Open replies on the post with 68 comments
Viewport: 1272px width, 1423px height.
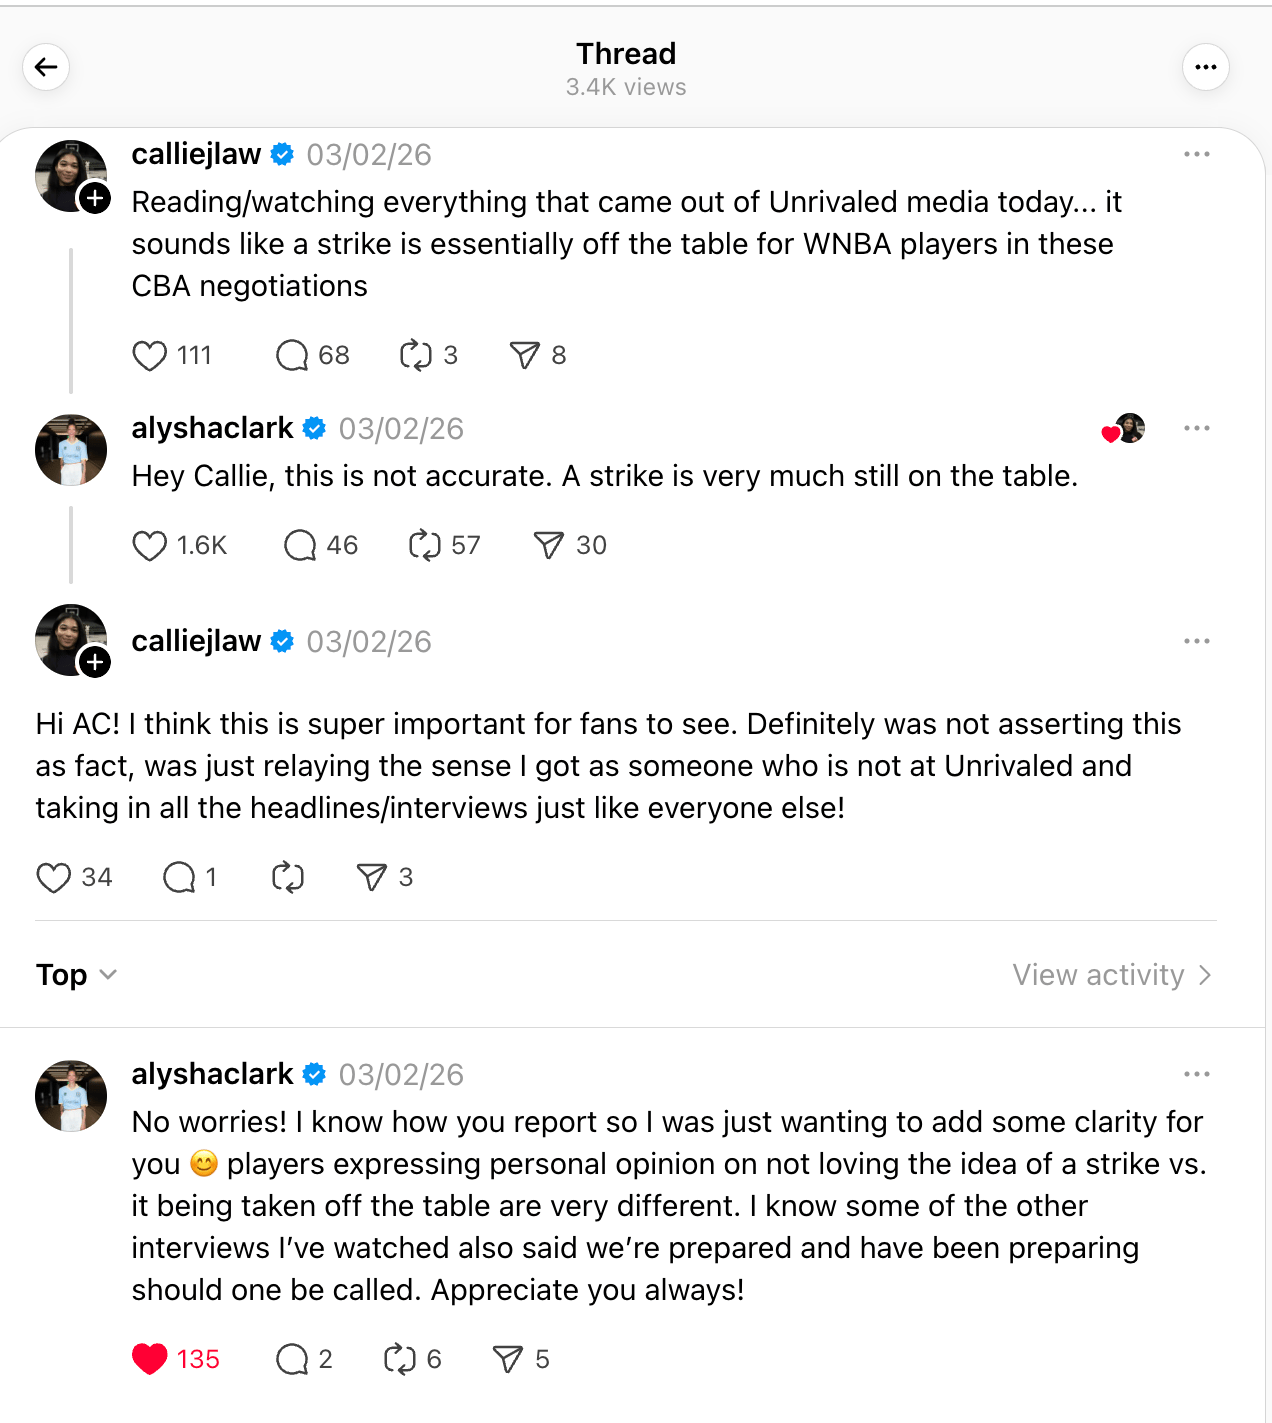point(292,356)
